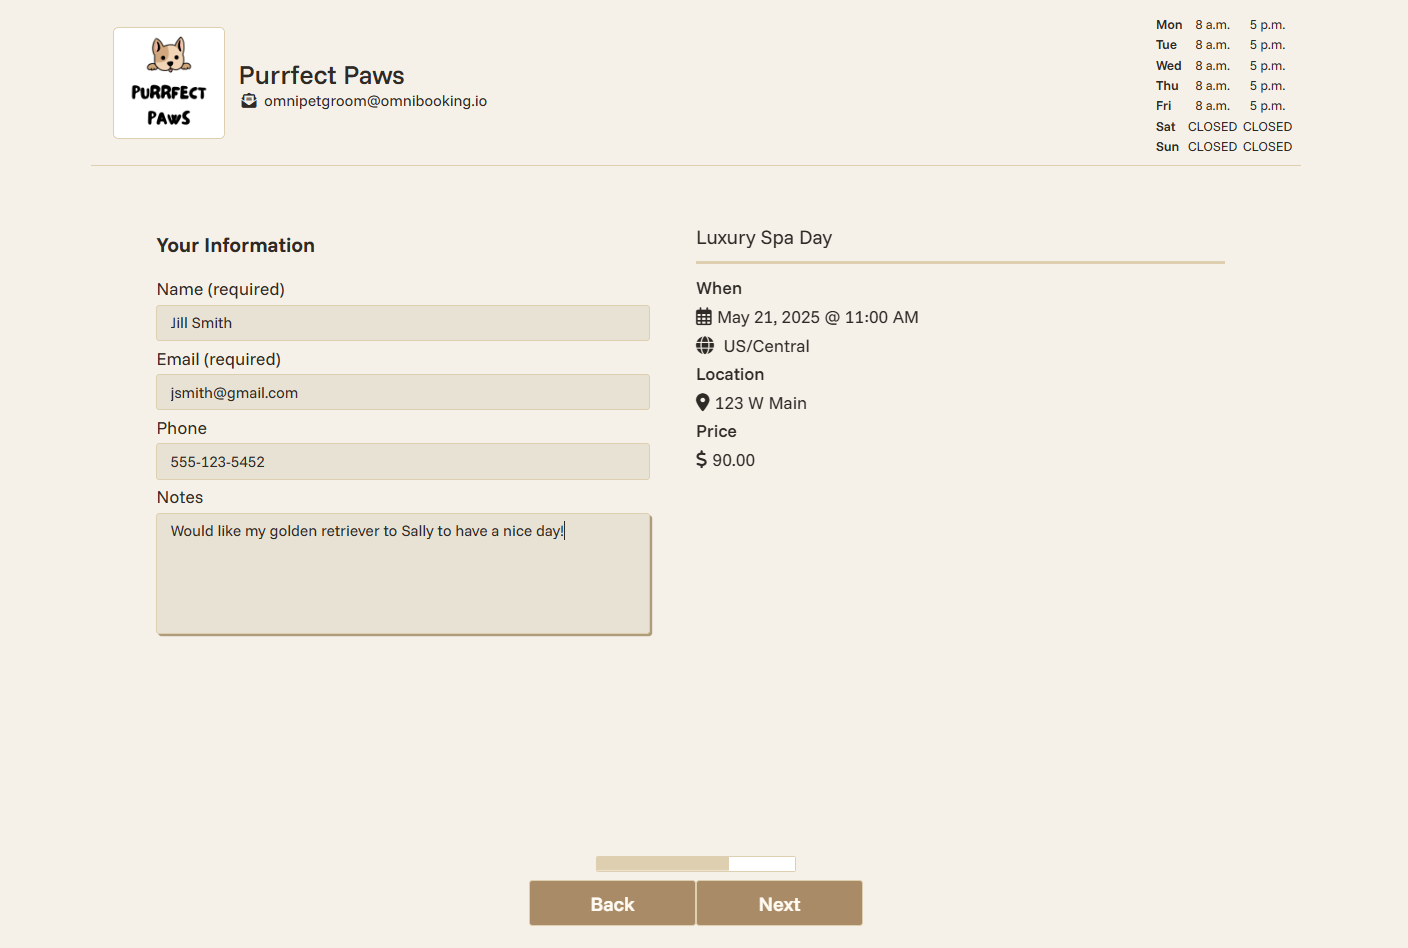The image size is (1408, 948).
Task: Click the Tue row in the hours table
Action: 1224,45
